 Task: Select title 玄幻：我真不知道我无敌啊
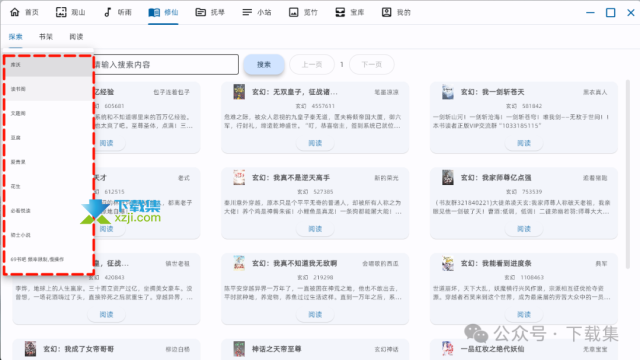(x=295, y=263)
